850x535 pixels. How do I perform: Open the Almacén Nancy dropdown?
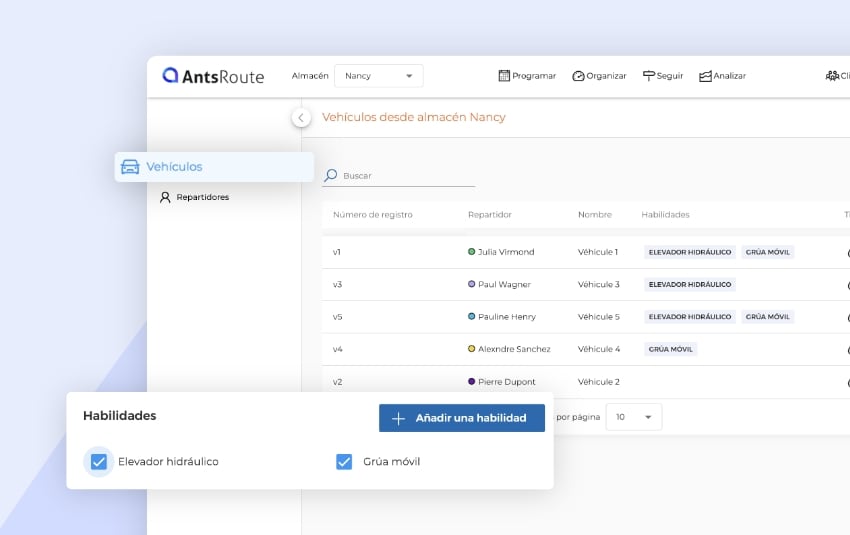click(x=379, y=76)
